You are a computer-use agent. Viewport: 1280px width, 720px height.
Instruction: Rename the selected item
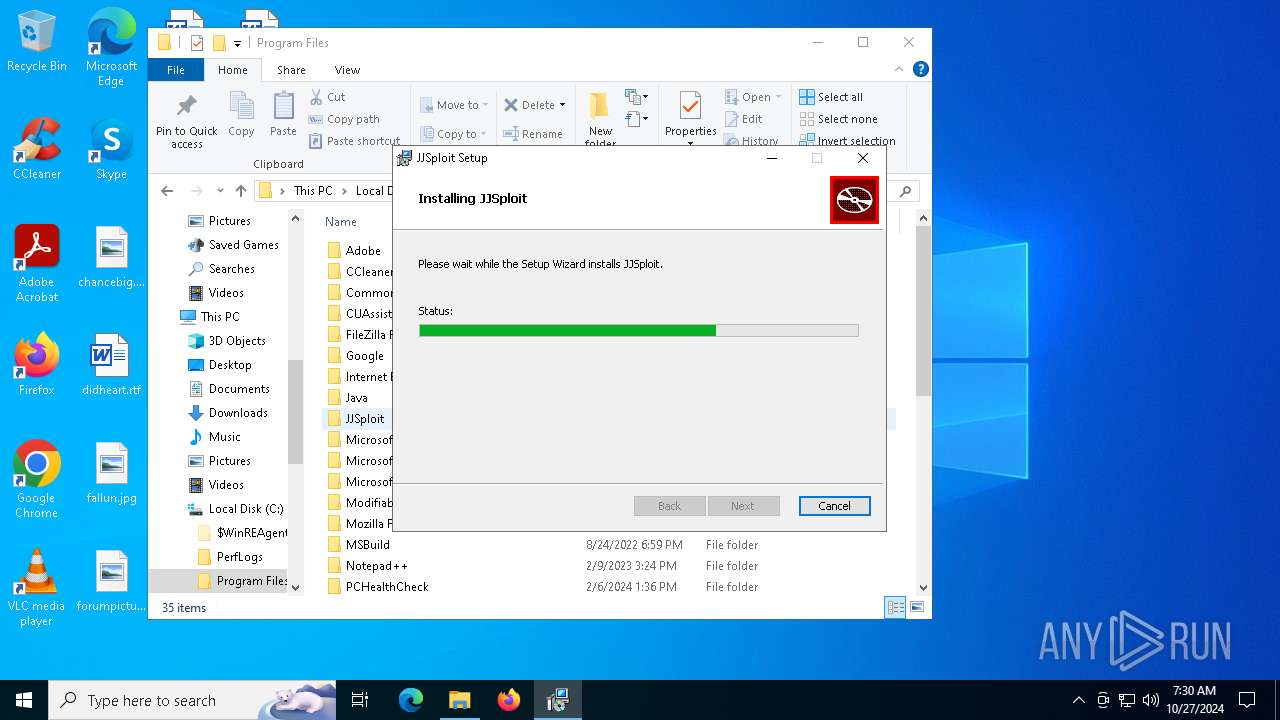[533, 134]
